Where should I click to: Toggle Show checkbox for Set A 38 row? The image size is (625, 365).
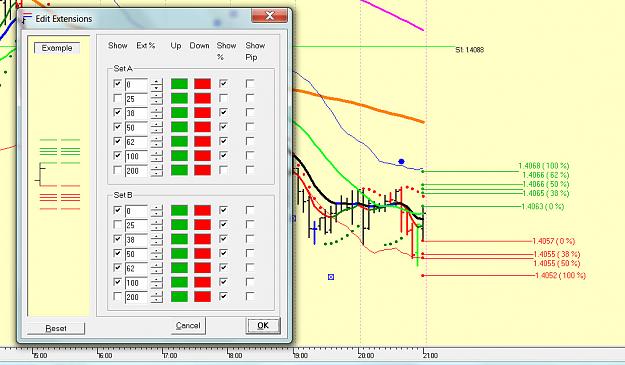[x=118, y=112]
